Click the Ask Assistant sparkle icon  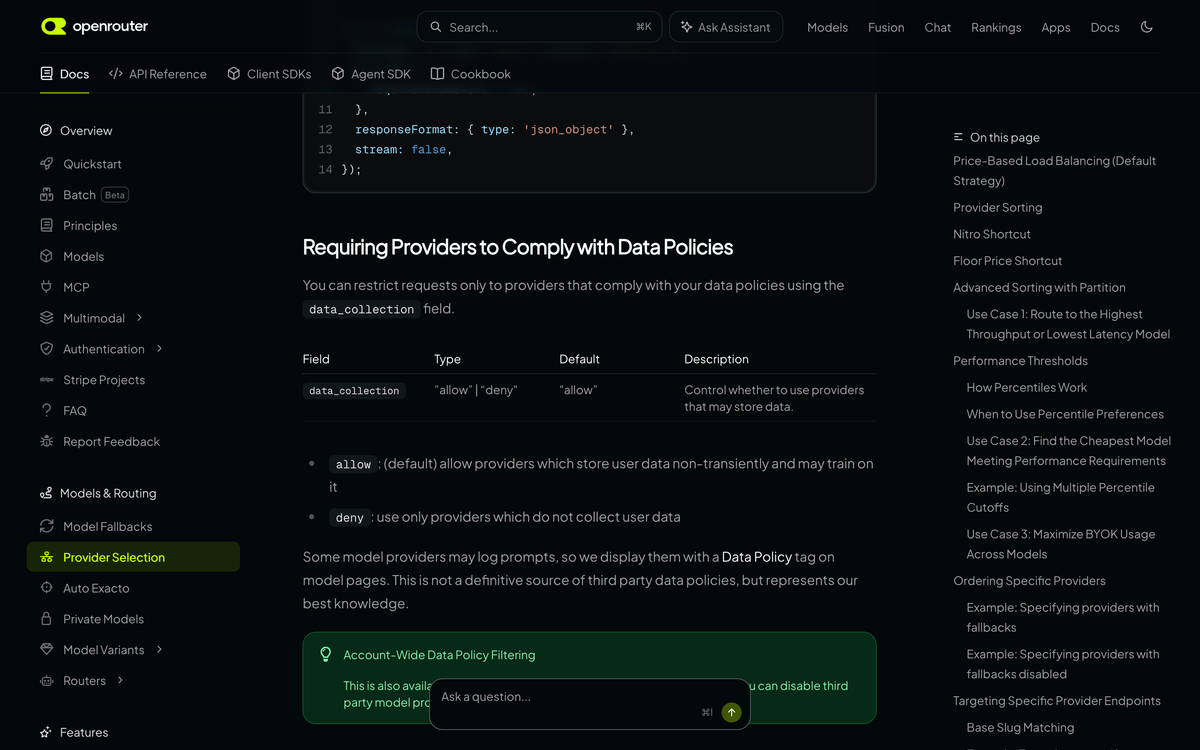686,27
